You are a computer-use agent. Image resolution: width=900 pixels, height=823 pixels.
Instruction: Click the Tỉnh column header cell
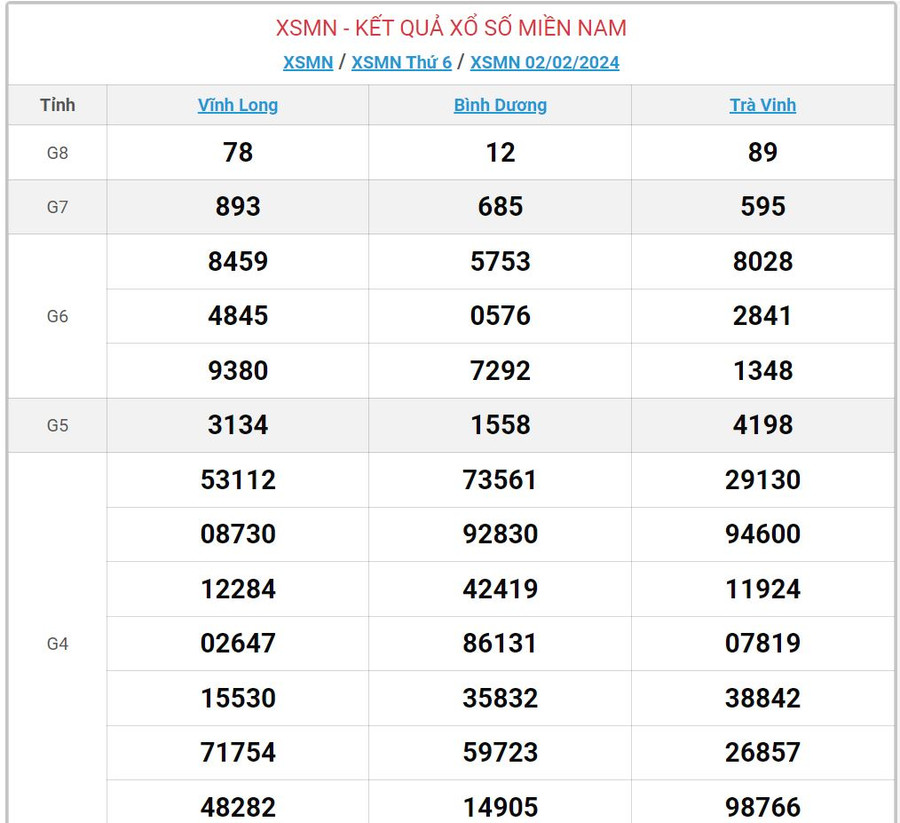tap(57, 105)
